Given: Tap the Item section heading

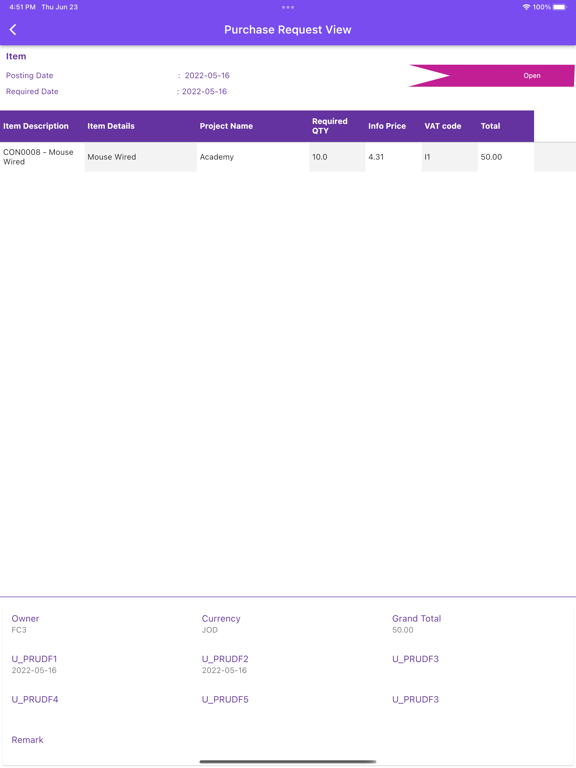Looking at the screenshot, I should (x=16, y=56).
